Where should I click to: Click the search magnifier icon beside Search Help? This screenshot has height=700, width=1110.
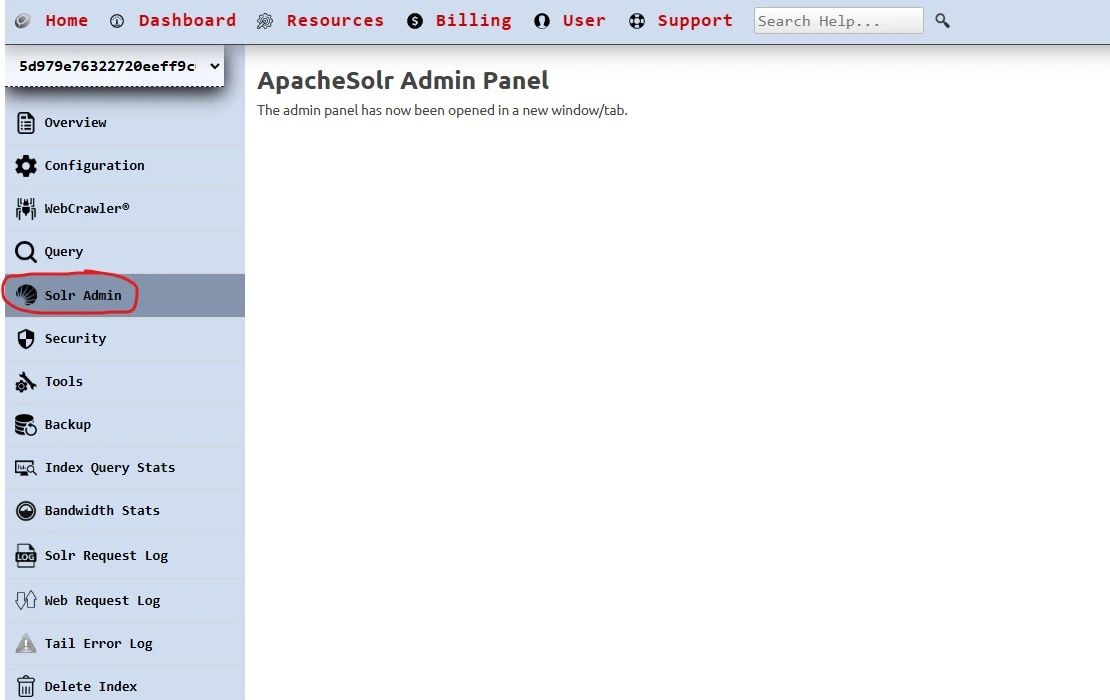point(942,21)
